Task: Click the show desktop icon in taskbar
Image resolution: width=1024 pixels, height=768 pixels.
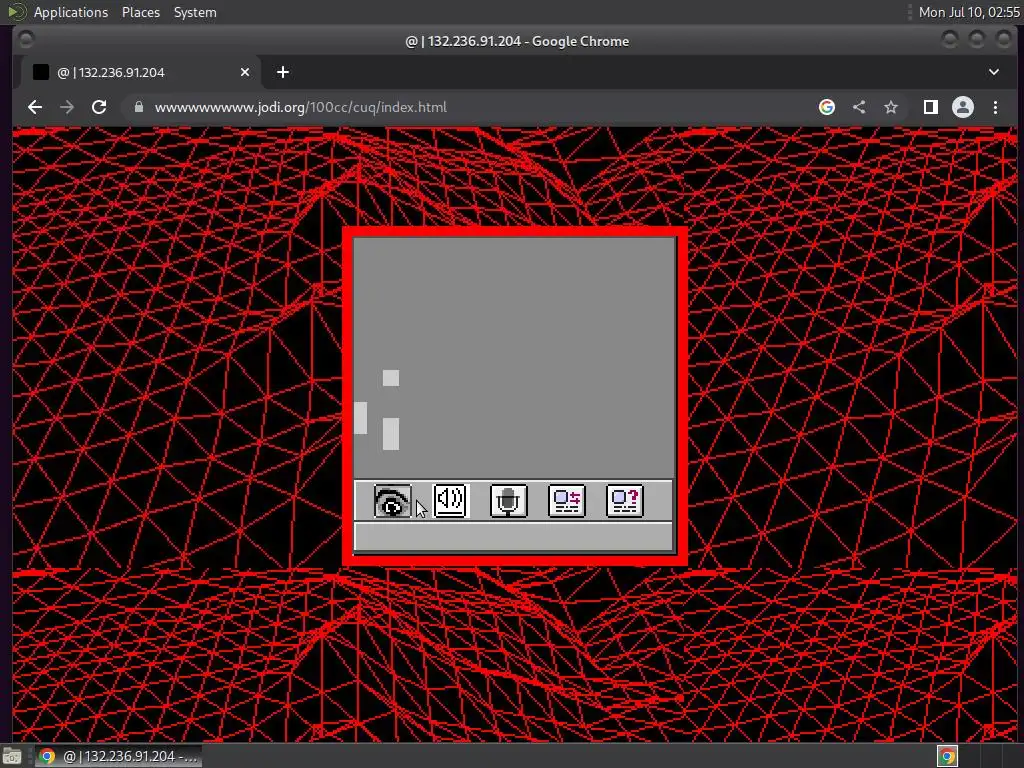Action: click(12, 756)
